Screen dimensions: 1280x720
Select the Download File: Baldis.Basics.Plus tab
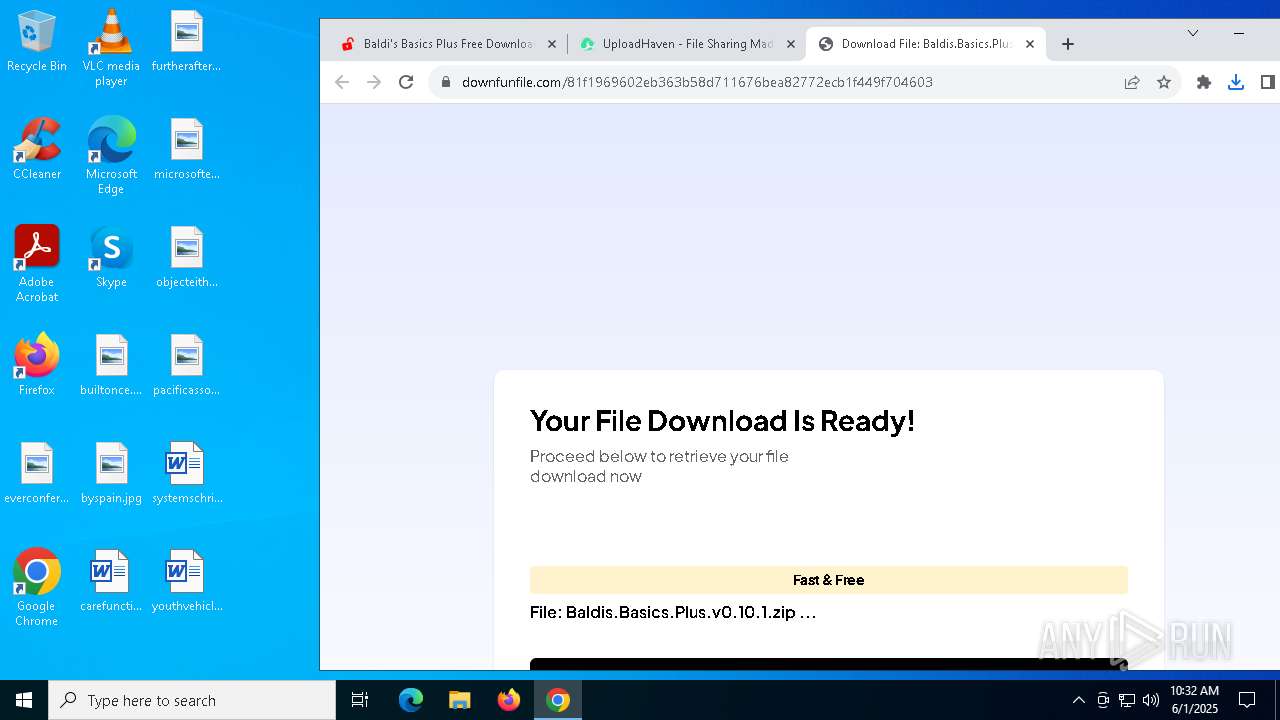pos(926,44)
